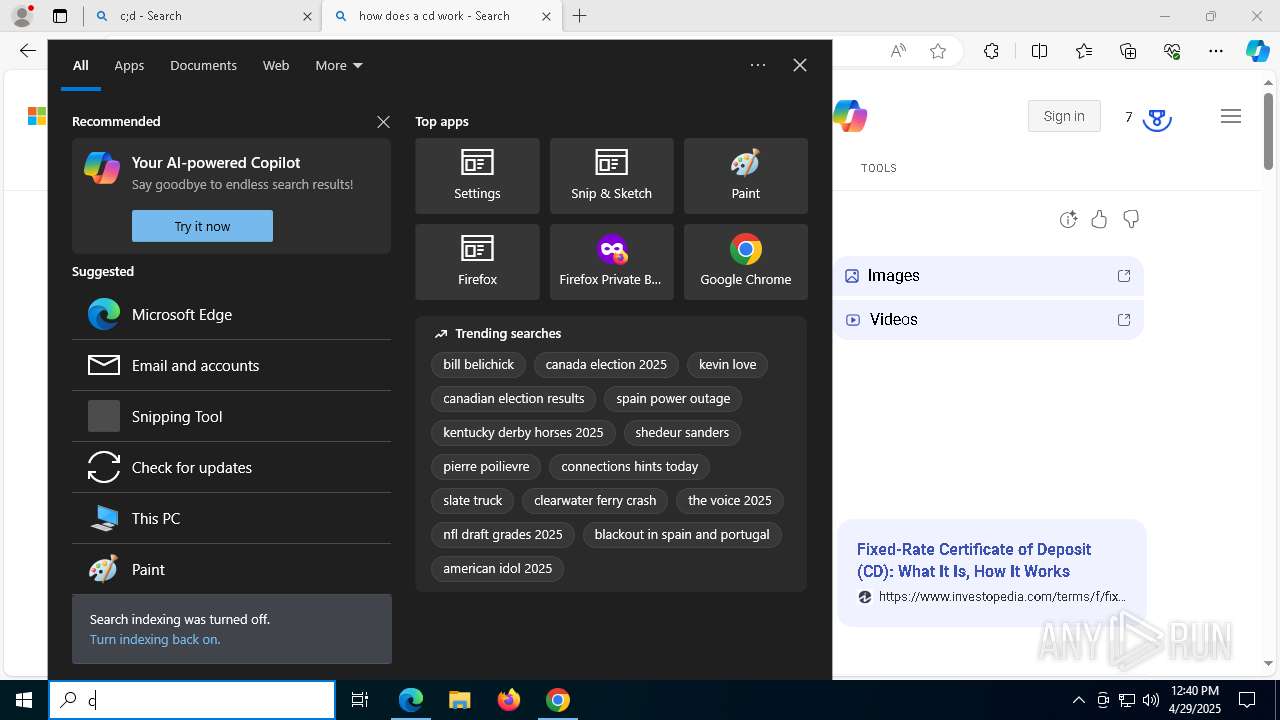The image size is (1280, 720).
Task: Open Snipping Tool suggestion
Action: (231, 416)
